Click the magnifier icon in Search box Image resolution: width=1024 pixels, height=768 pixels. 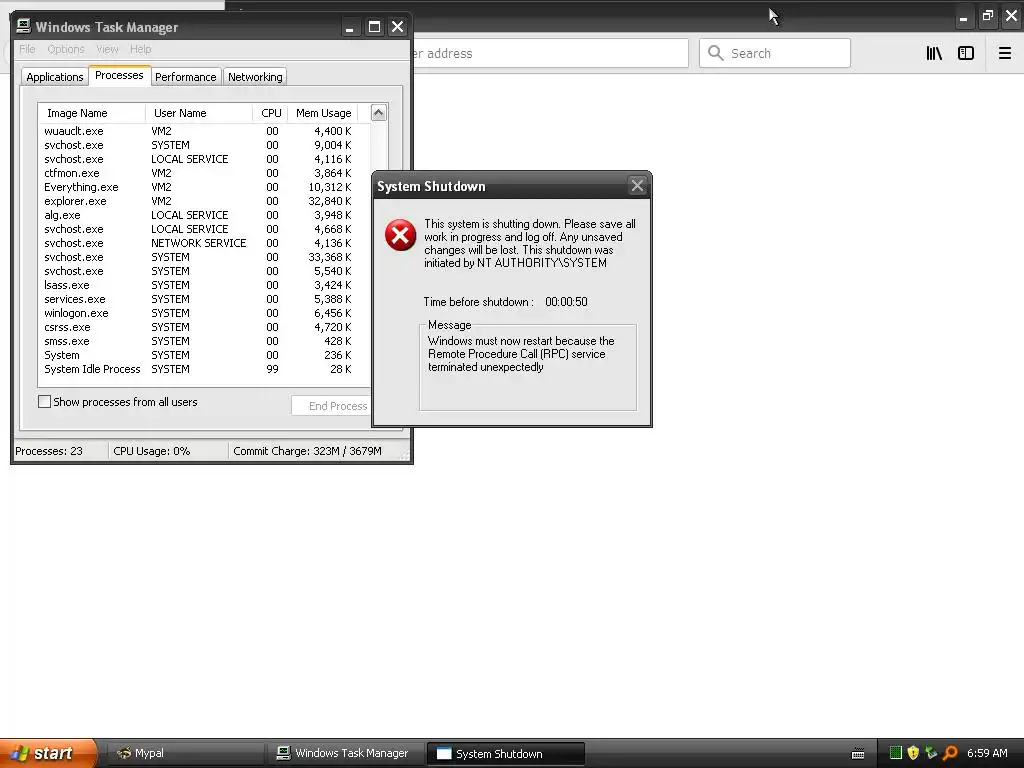716,53
